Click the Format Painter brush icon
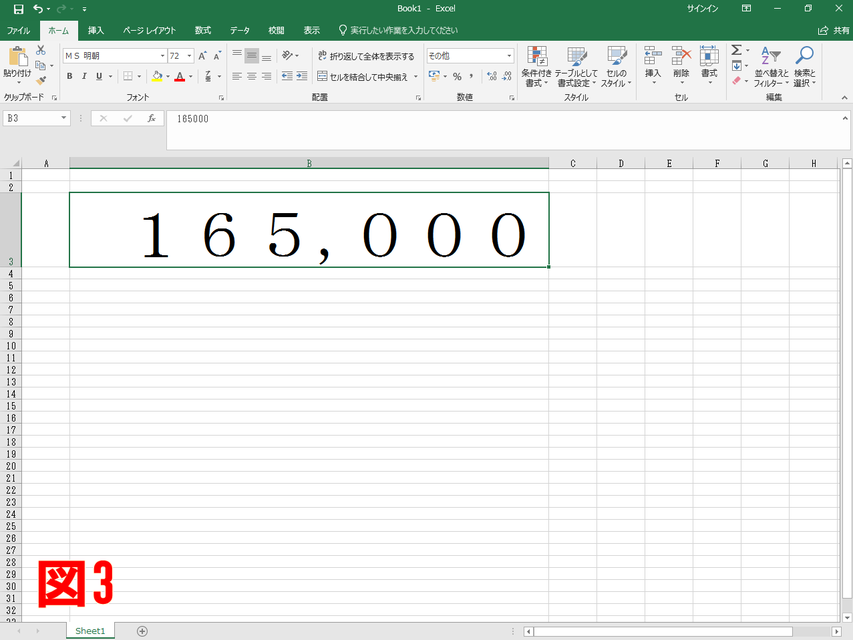 pos(41,81)
